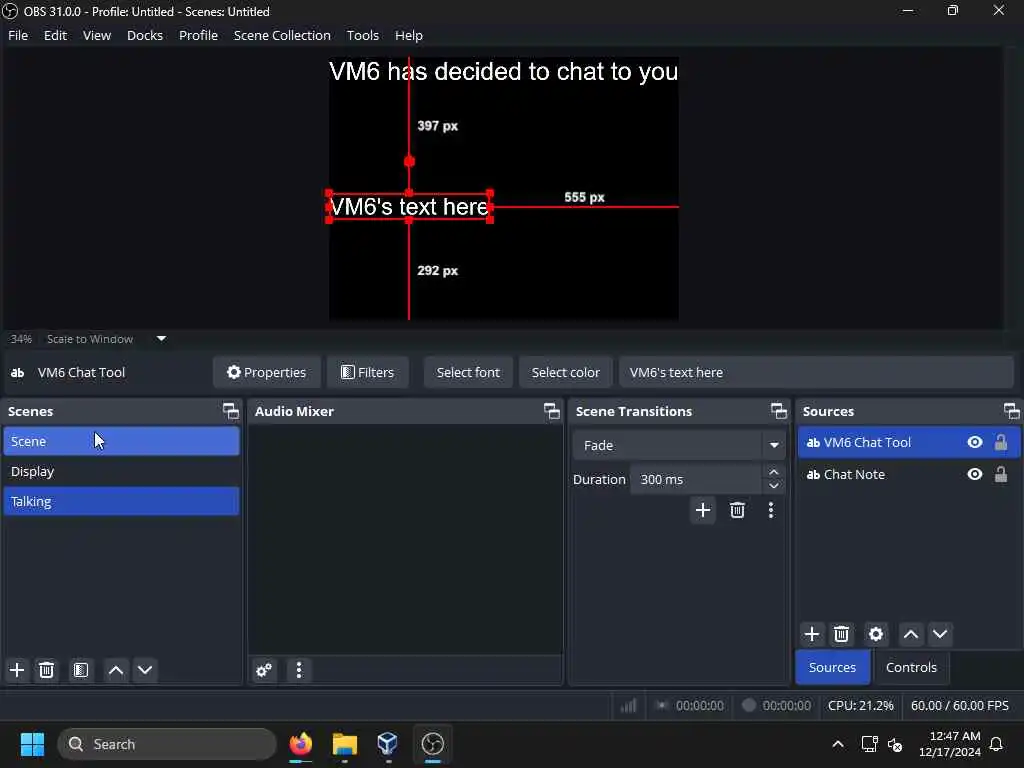The height and width of the screenshot is (768, 1024).
Task: Click the Select color button
Action: (x=566, y=372)
